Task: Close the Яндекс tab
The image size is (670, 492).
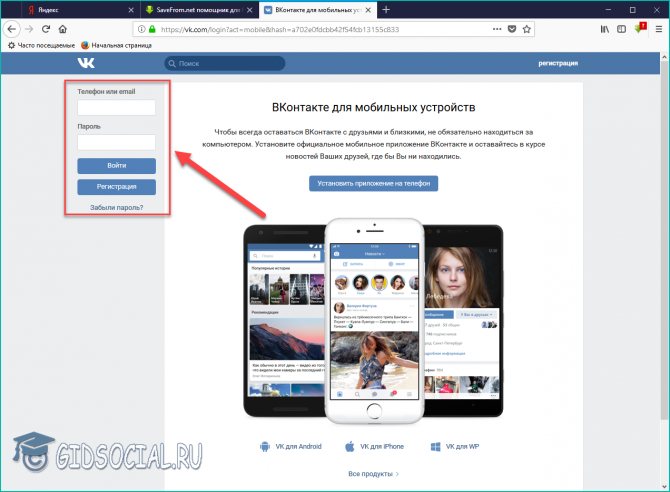Action: 131,10
